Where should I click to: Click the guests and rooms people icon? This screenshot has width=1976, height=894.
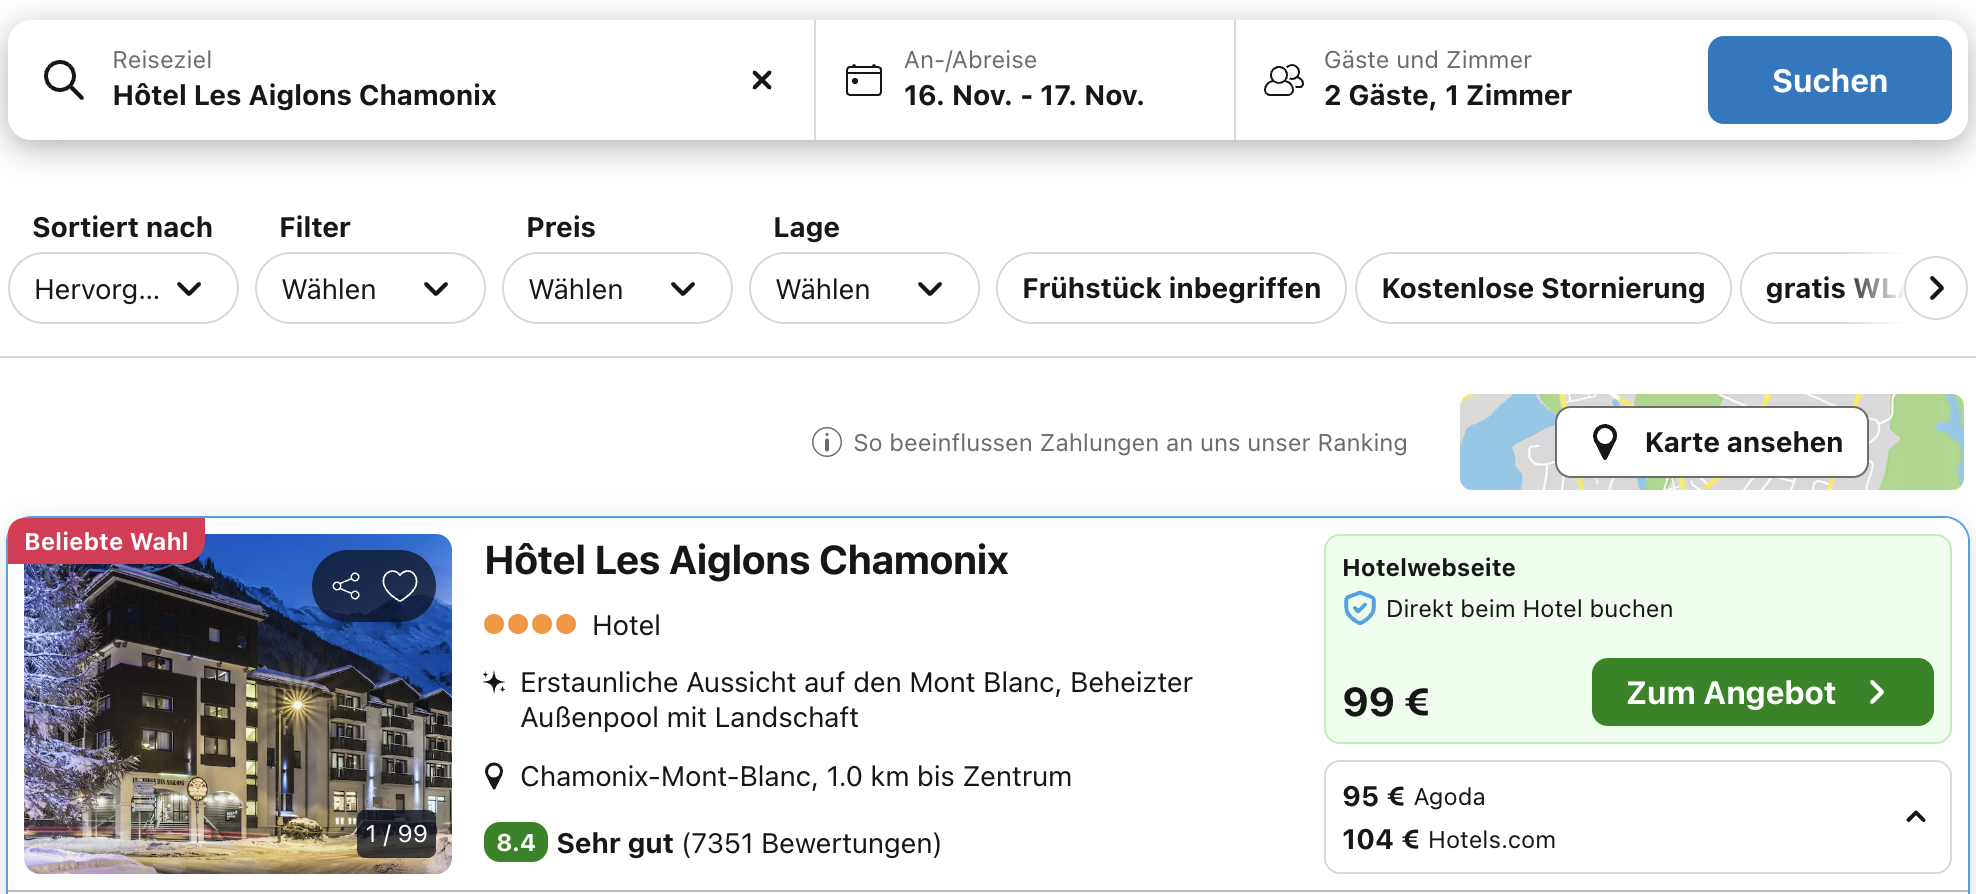click(1284, 80)
